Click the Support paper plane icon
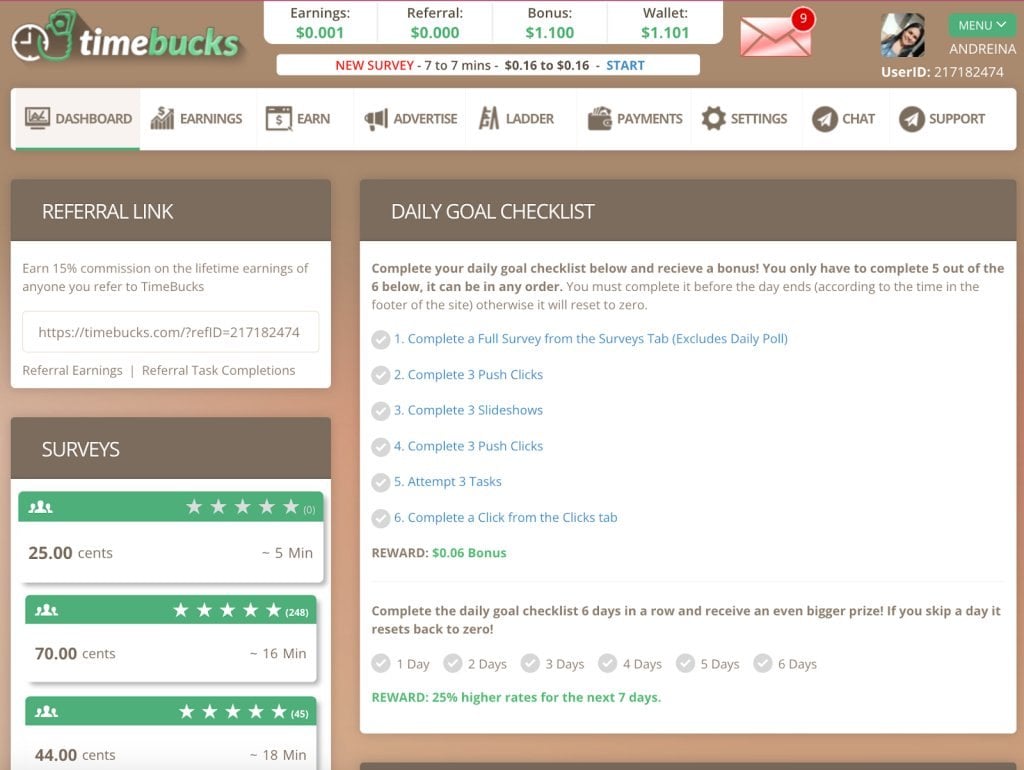1024x770 pixels. [912, 119]
